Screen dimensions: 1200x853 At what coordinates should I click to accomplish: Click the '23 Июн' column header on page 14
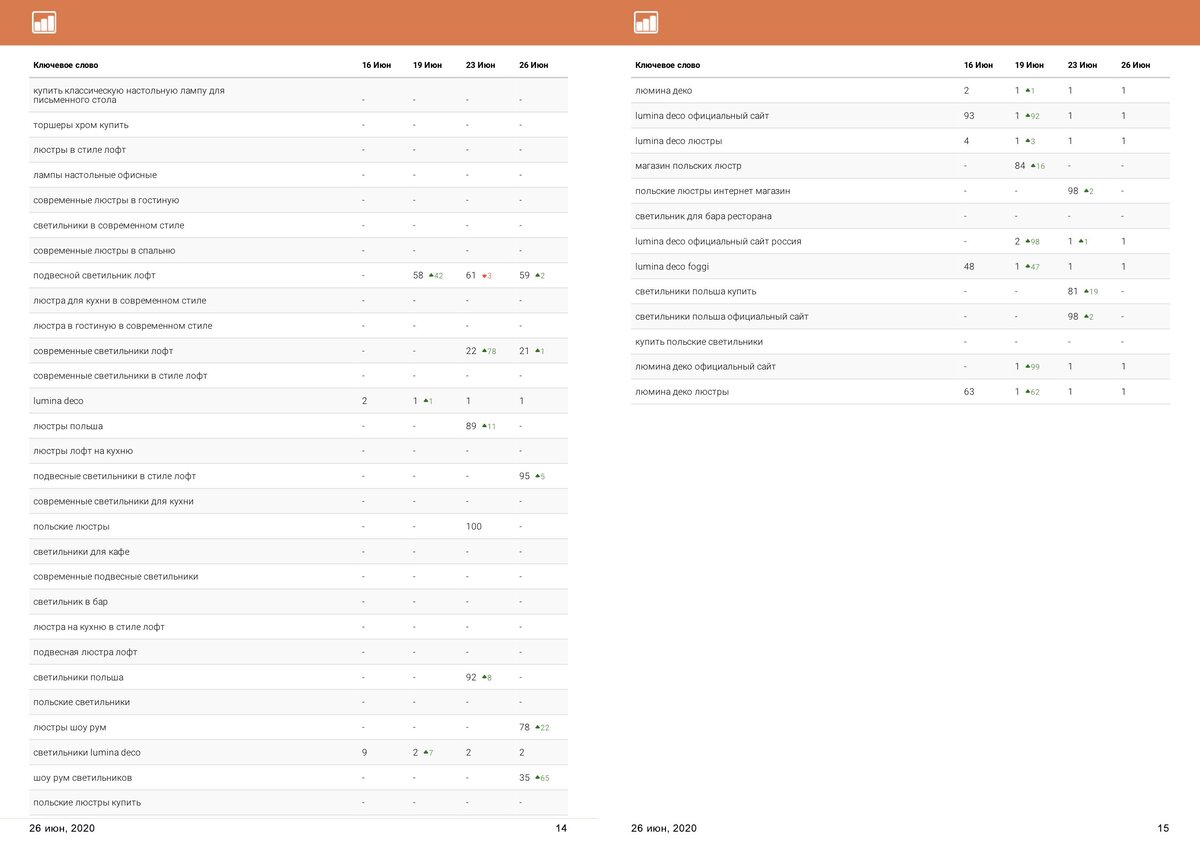[x=480, y=65]
